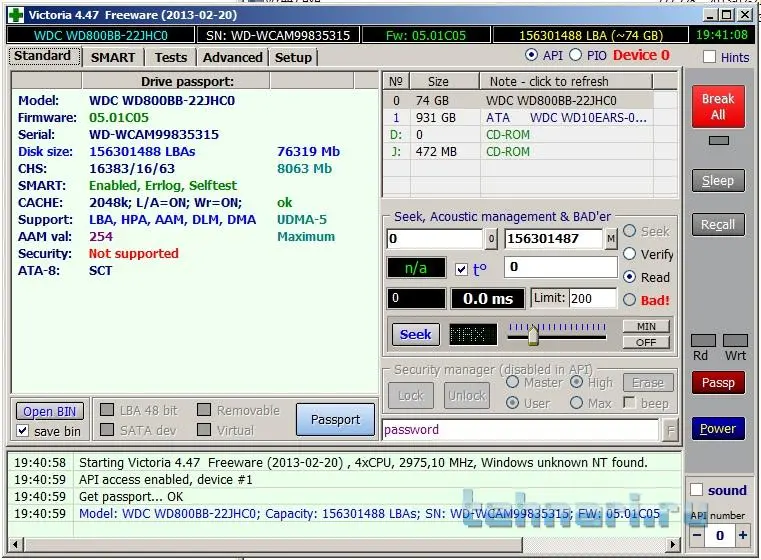Click the acoustic management slider handle
761x560 pixels.
pos(533,335)
